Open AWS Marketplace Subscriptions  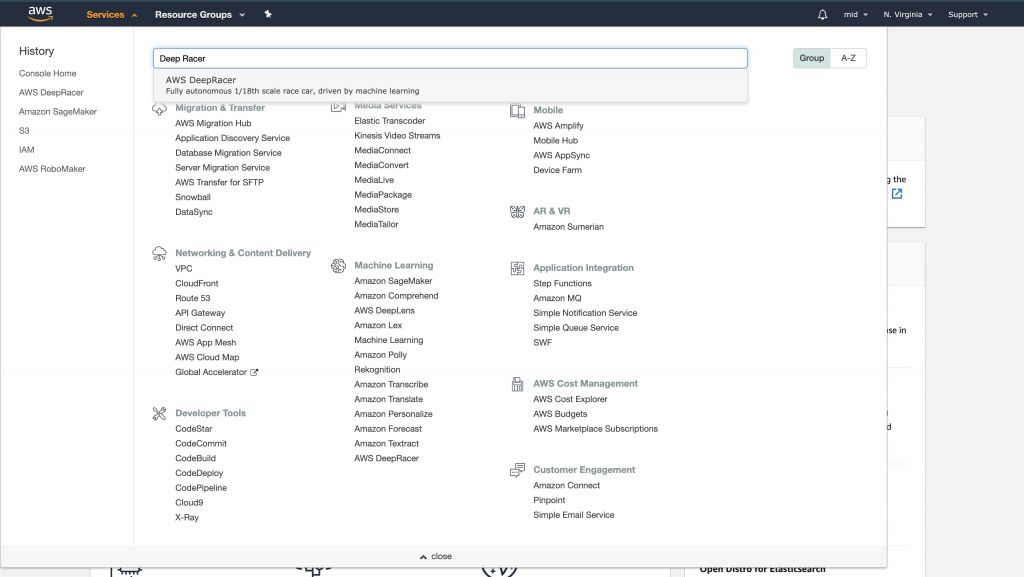(x=596, y=429)
